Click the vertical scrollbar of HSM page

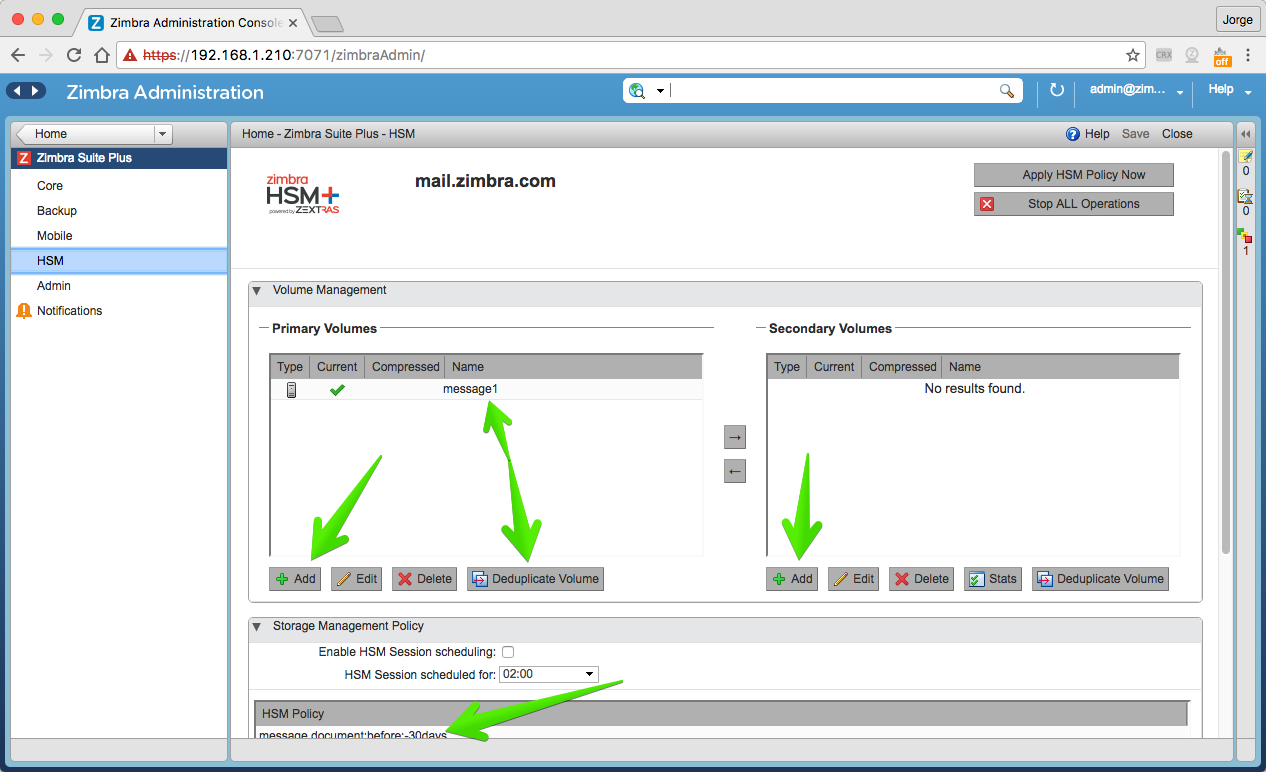pos(1227,350)
